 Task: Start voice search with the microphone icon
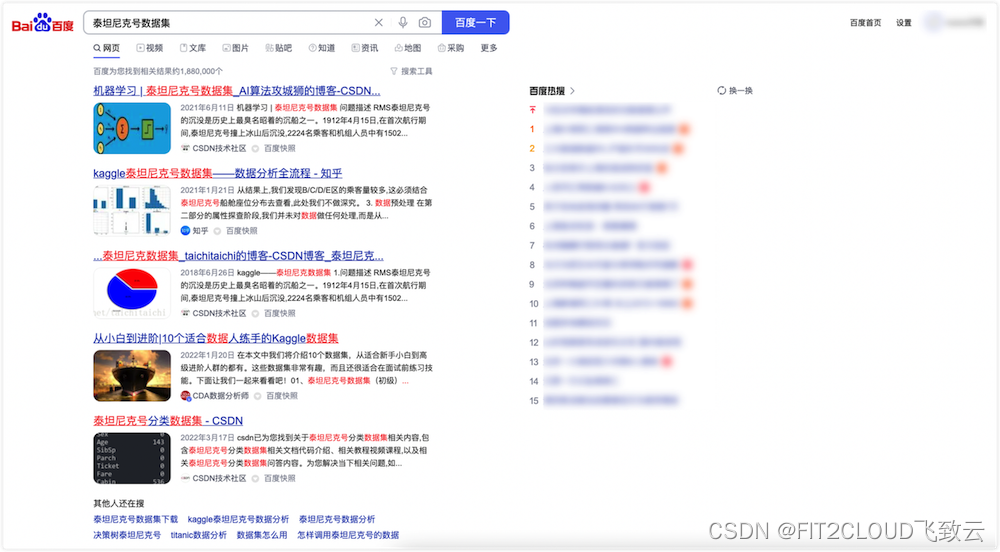pyautogui.click(x=403, y=23)
